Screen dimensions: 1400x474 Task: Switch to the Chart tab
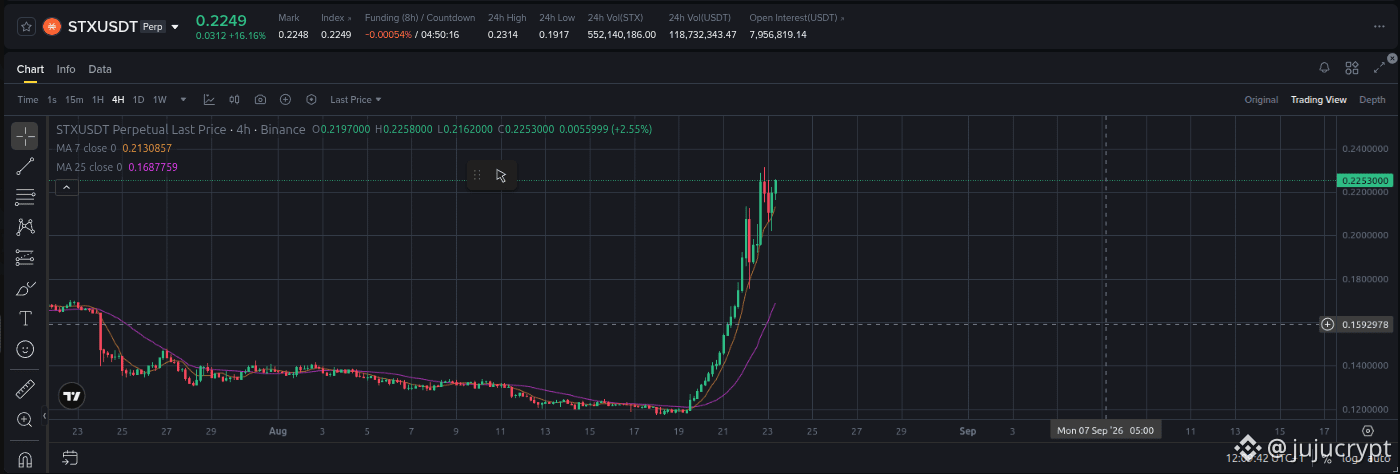[x=30, y=69]
